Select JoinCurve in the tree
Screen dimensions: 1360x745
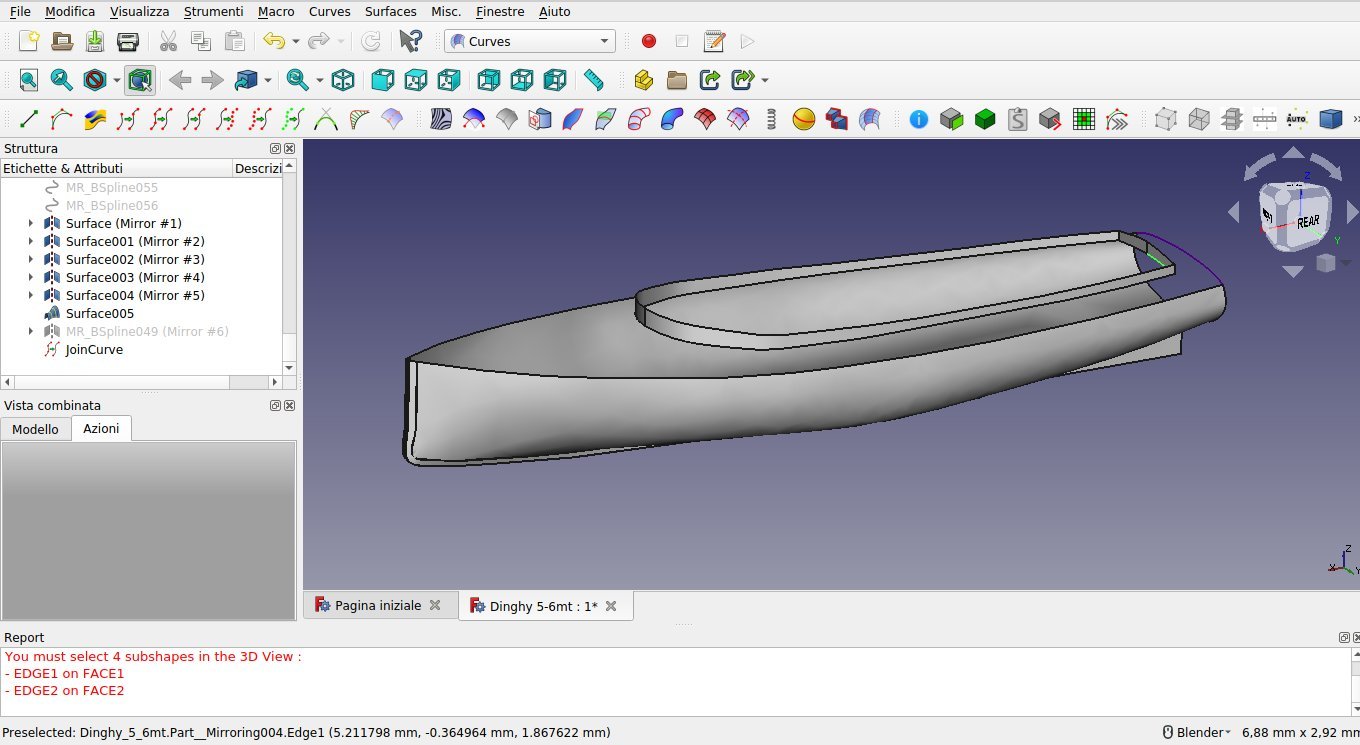pyautogui.click(x=94, y=349)
